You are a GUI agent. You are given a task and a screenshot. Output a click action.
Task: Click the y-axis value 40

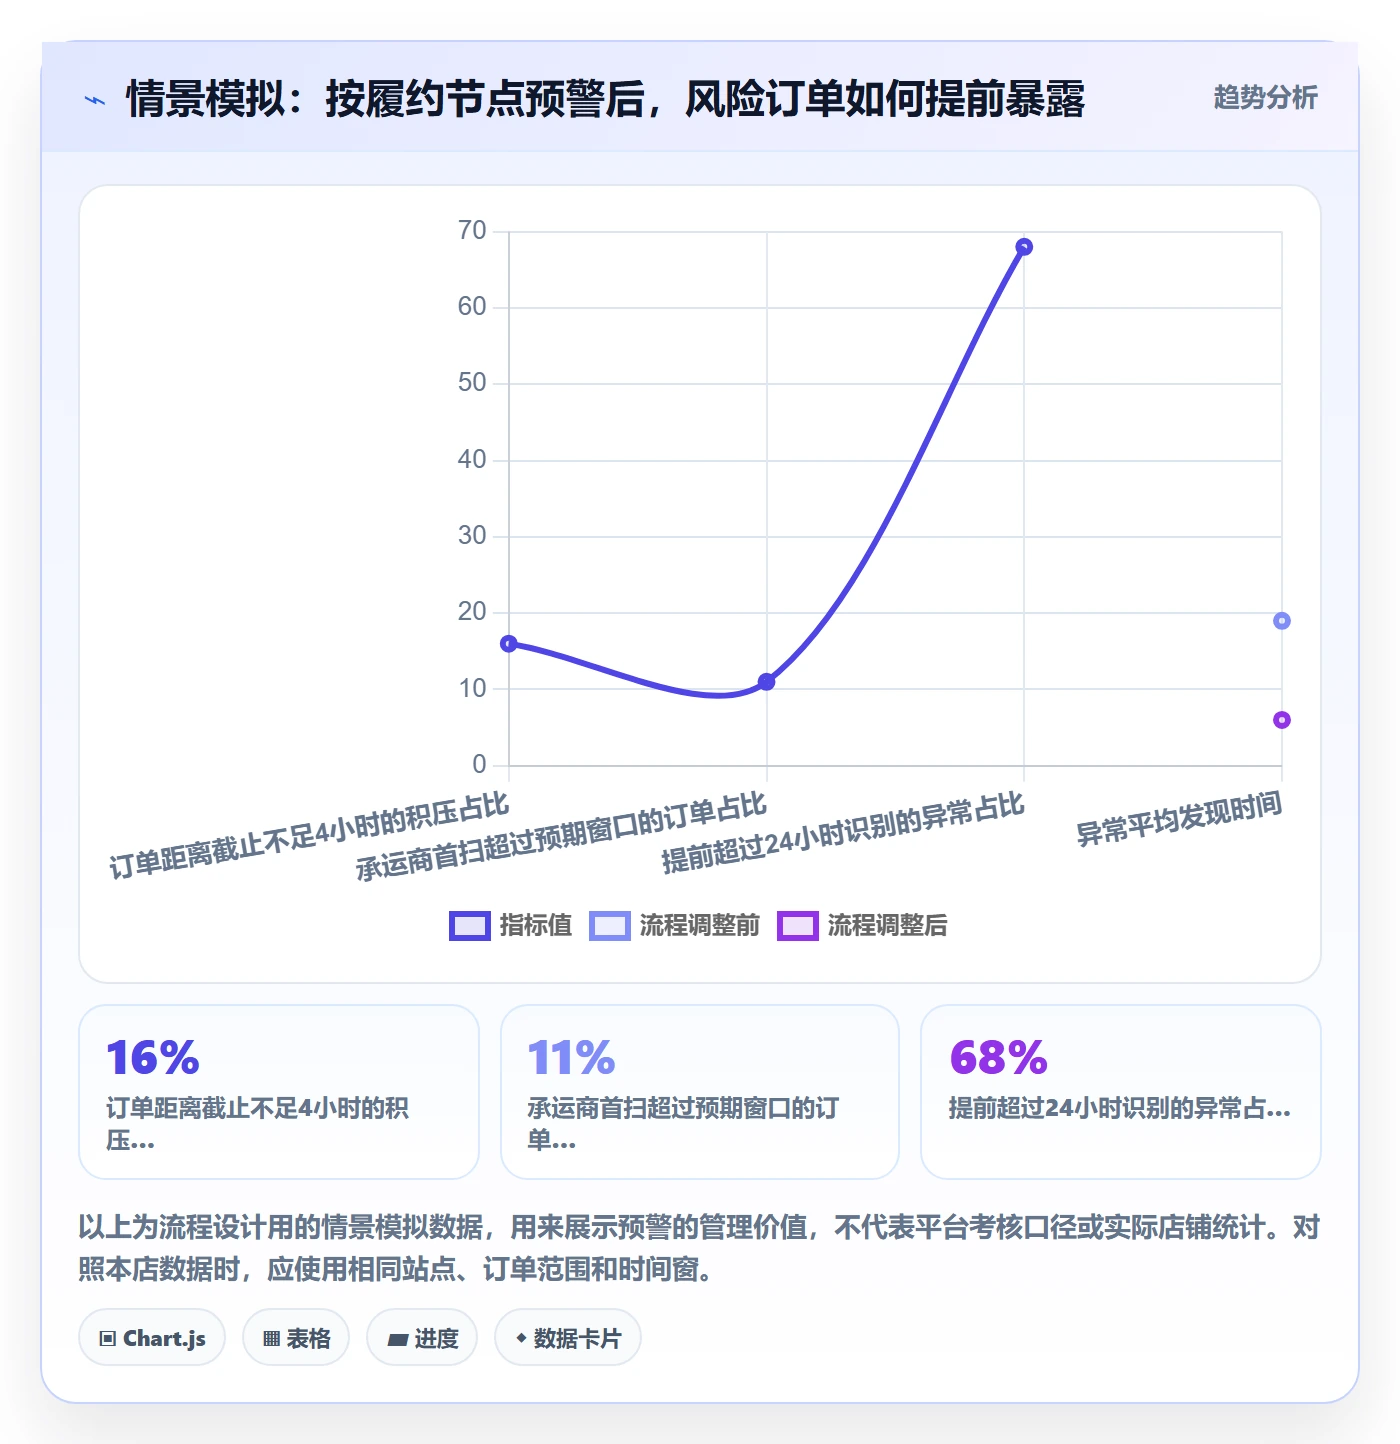(x=472, y=460)
